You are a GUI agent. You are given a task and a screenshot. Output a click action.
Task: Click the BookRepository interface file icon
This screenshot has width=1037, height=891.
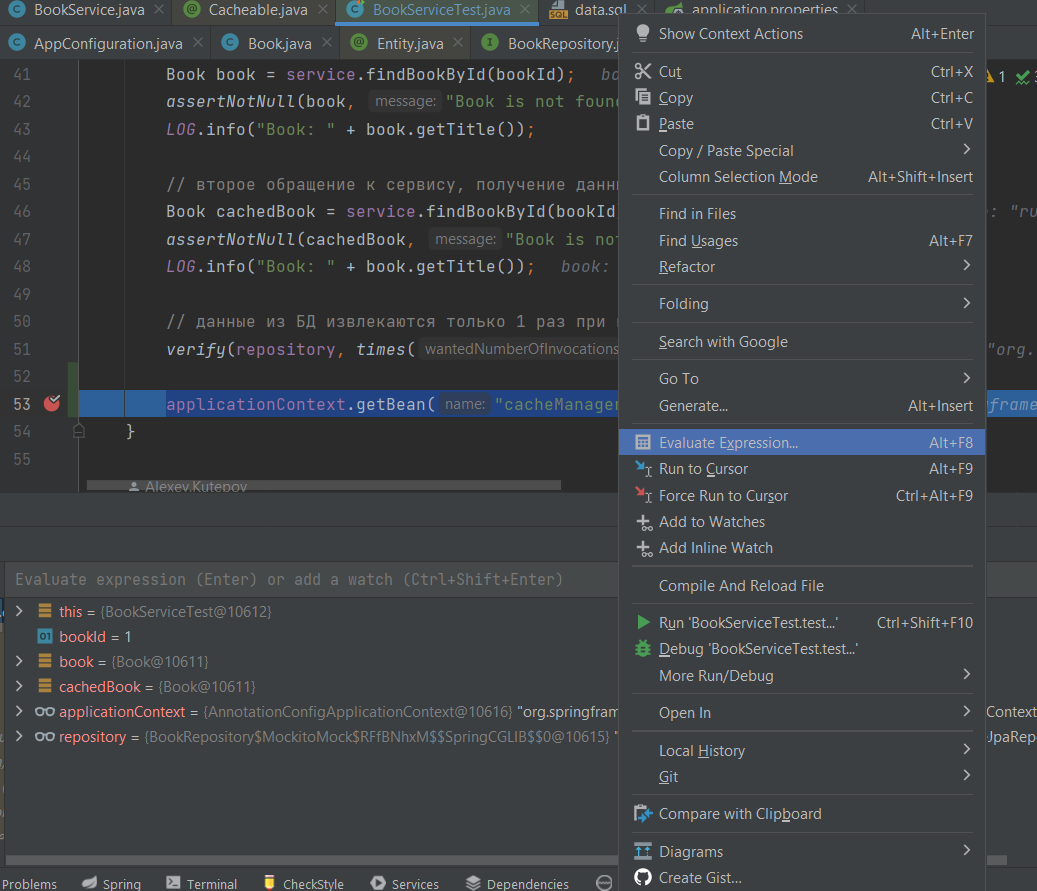pos(489,43)
